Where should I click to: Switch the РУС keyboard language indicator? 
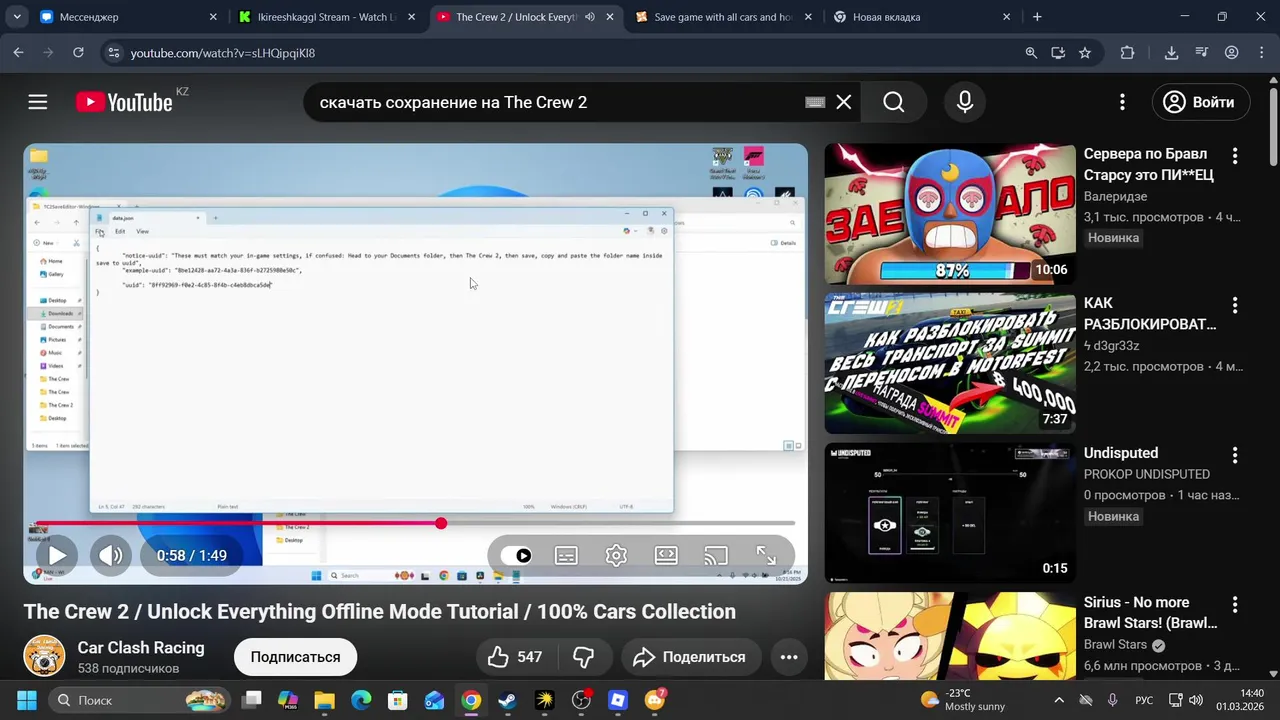tap(1144, 700)
